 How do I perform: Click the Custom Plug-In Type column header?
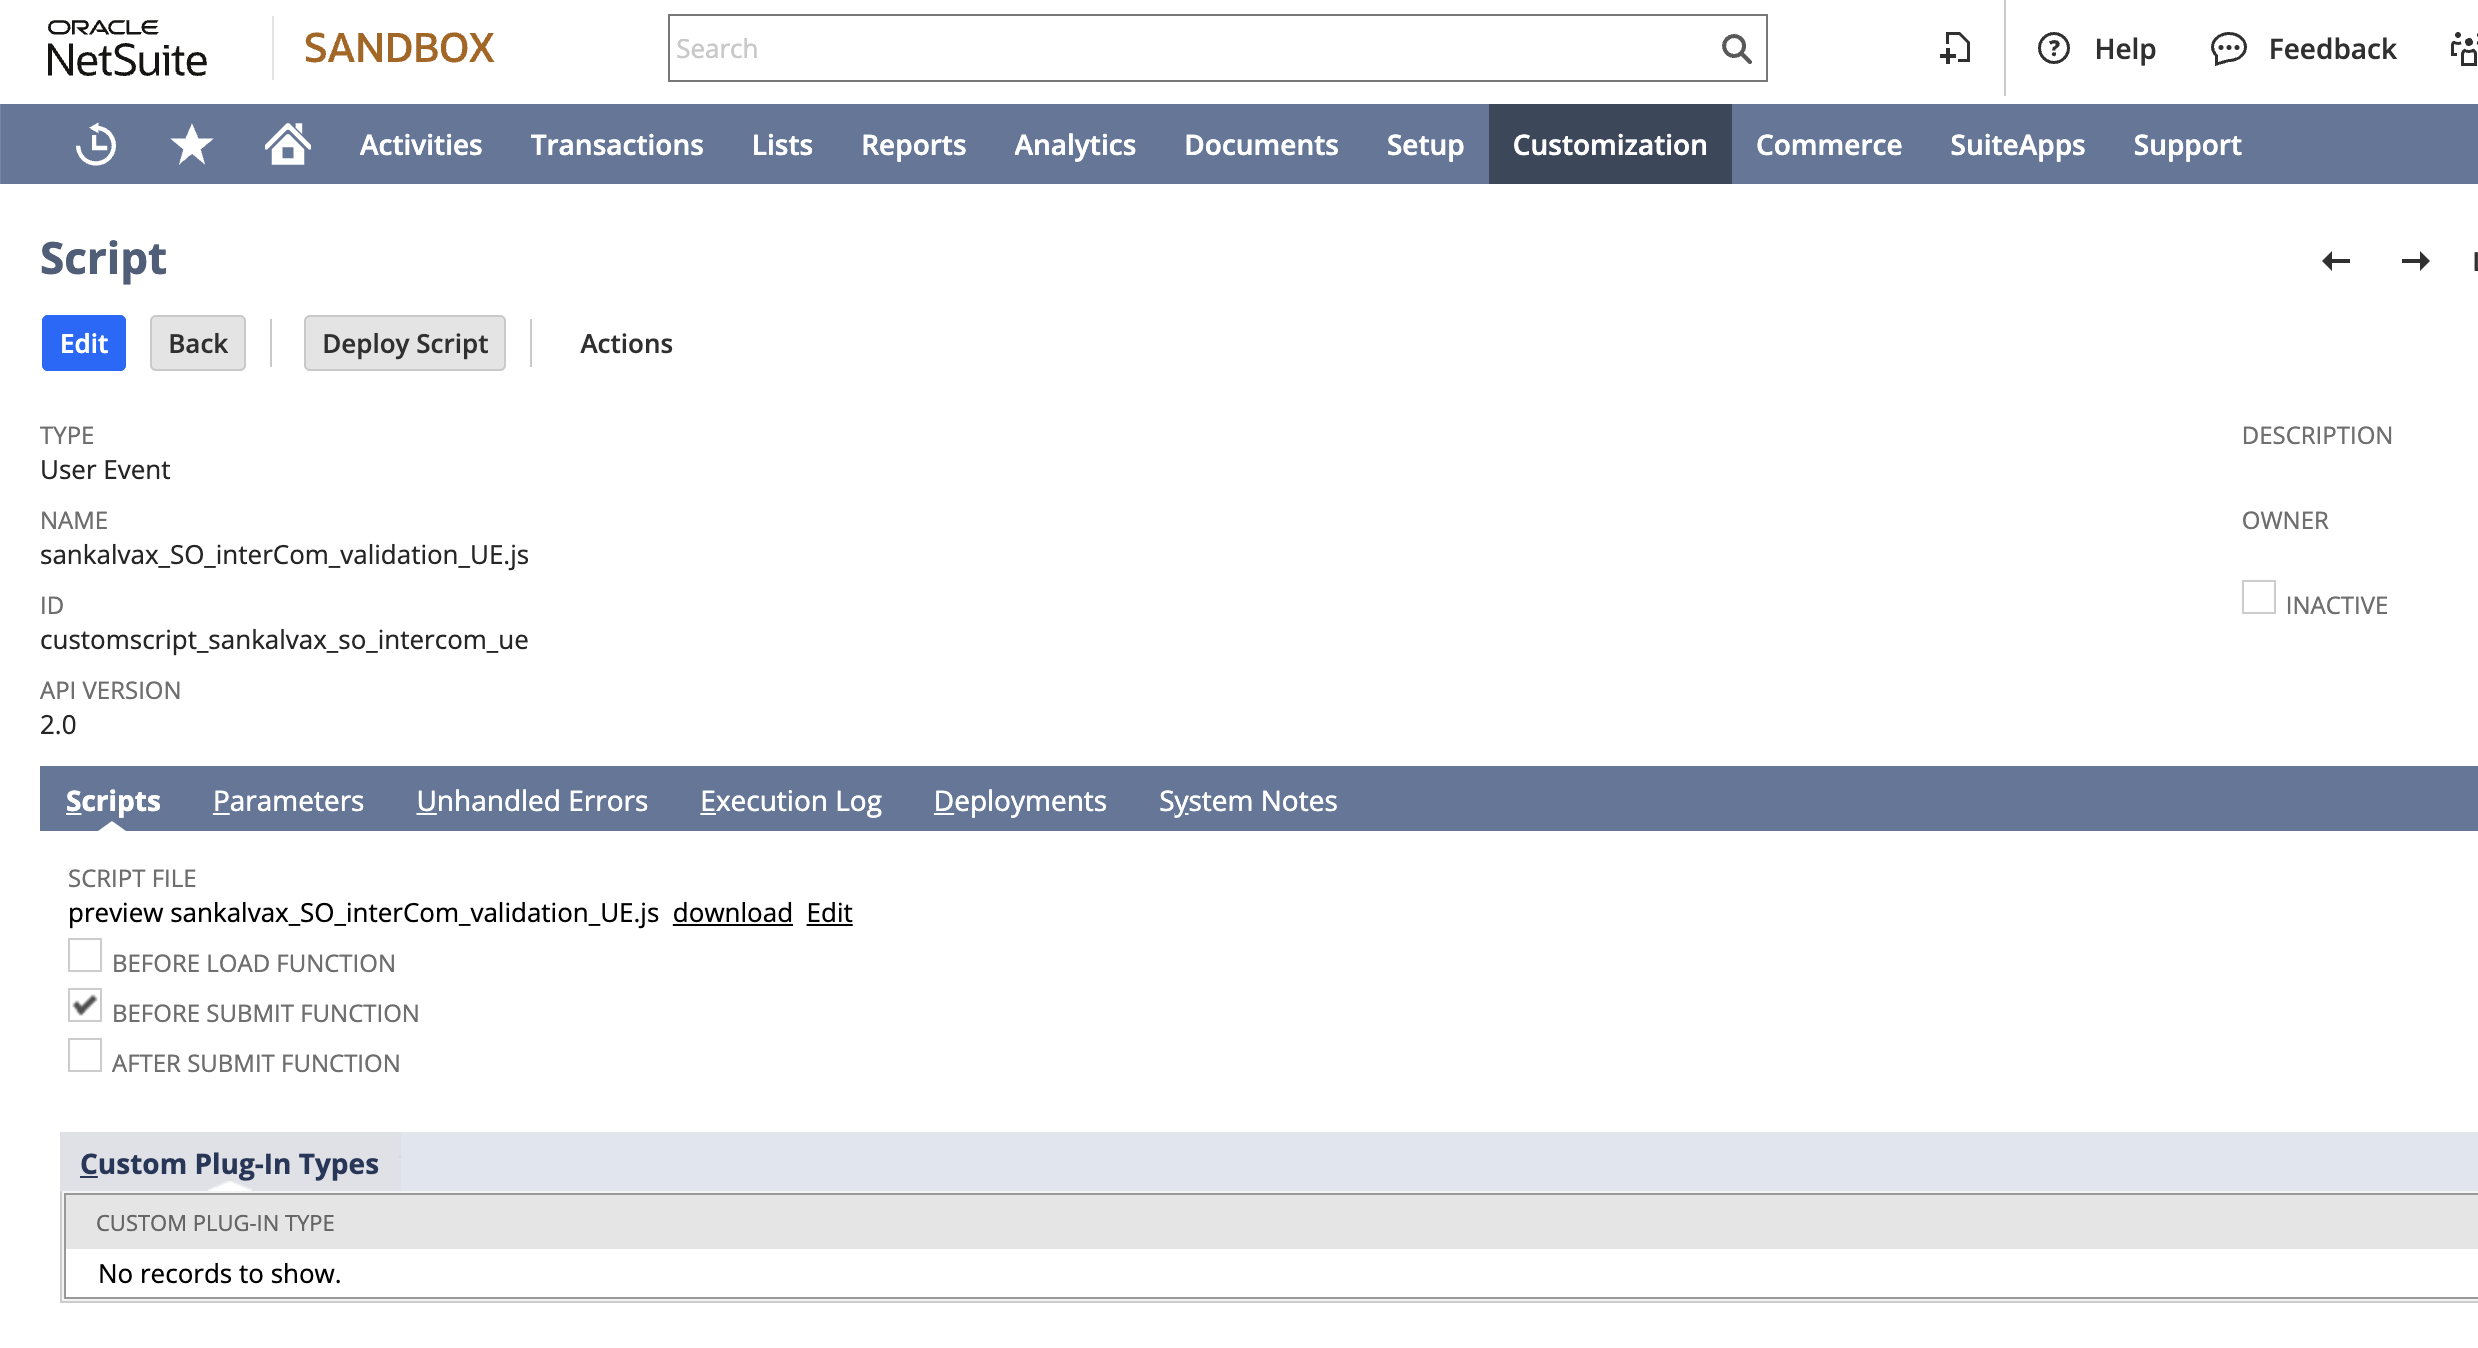(215, 1223)
